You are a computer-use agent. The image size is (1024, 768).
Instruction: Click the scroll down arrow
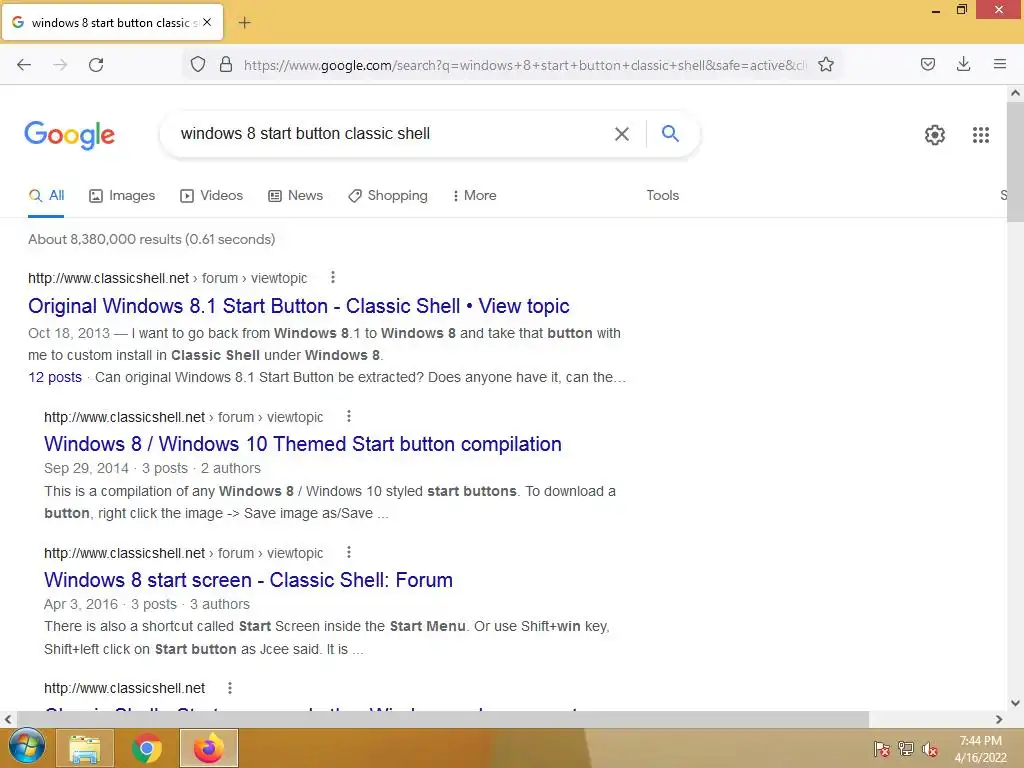coord(1015,703)
